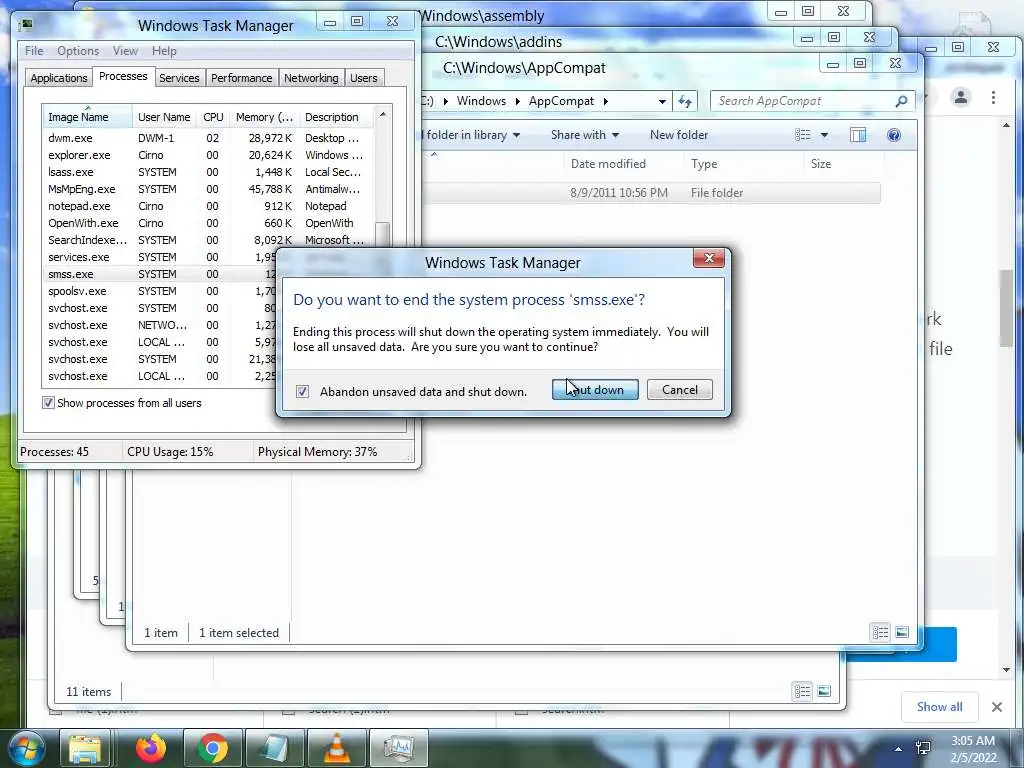The width and height of the screenshot is (1024, 768).
Task: Click the Chrome page vertical scrollbar thumb
Action: click(x=1006, y=307)
